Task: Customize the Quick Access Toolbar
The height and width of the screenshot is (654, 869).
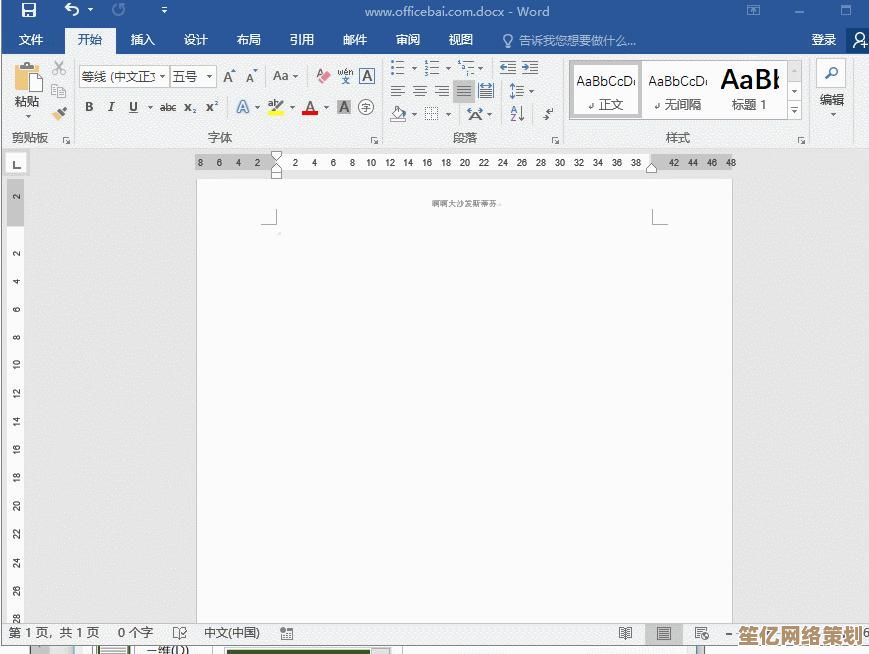Action: click(x=164, y=10)
